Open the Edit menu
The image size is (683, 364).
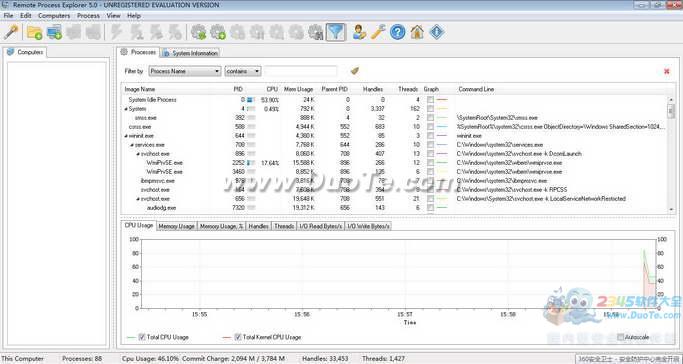point(26,16)
